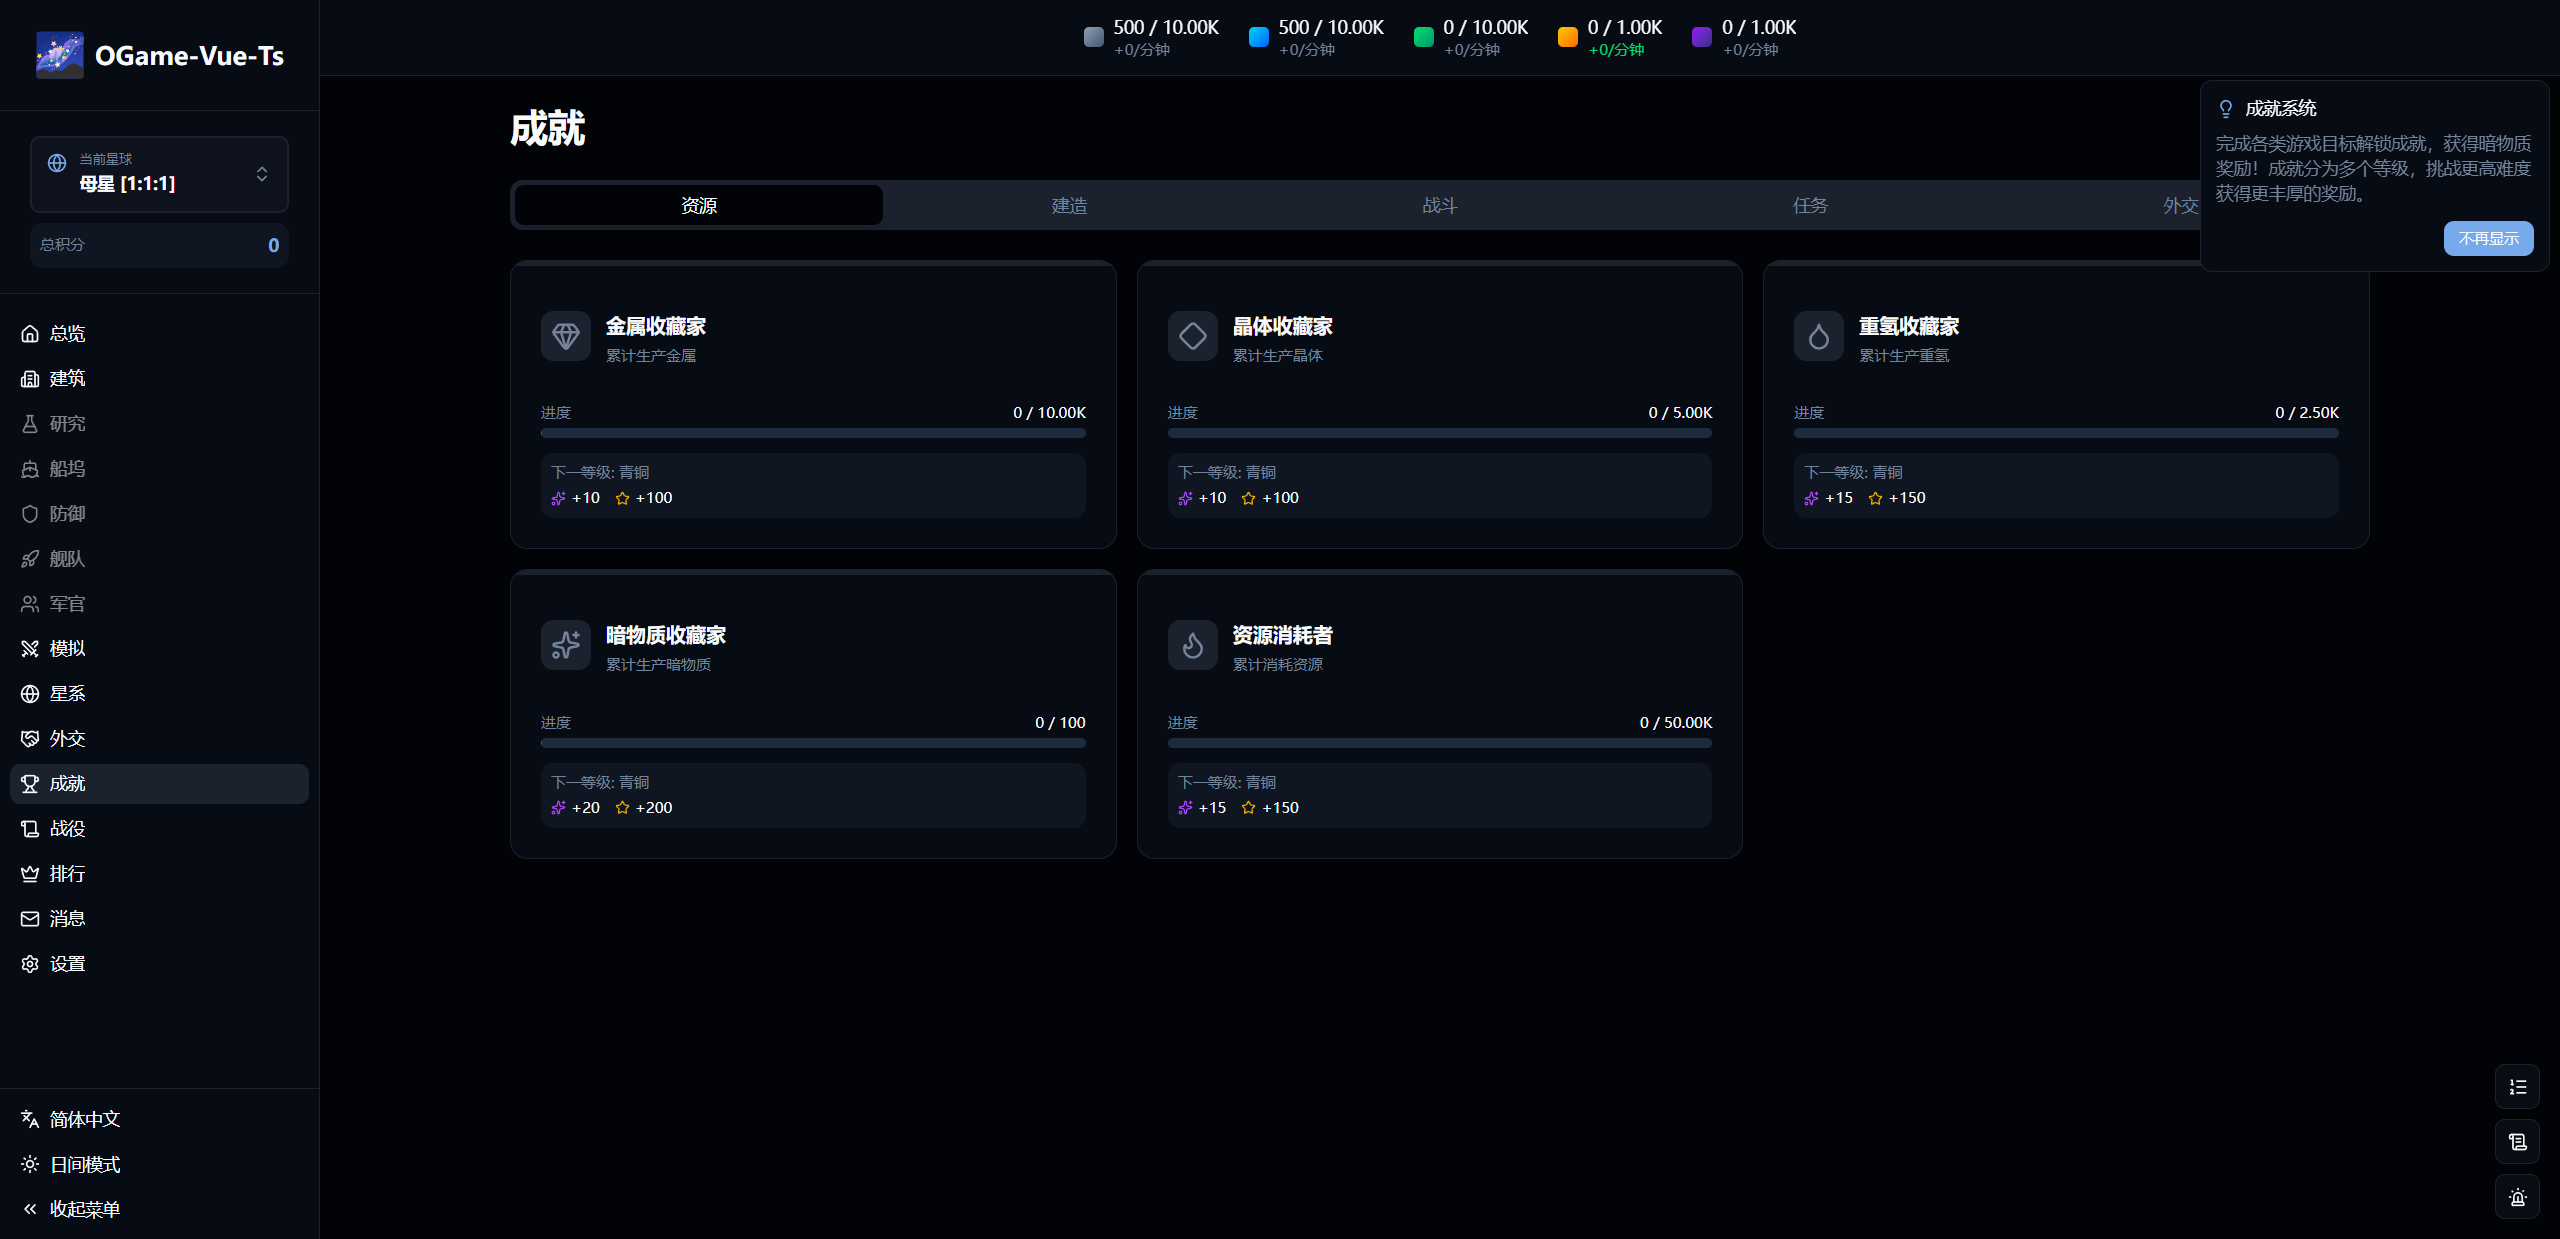Select the 建造 (Construction) achievements tab
Image resolution: width=2560 pixels, height=1239 pixels.
pyautogui.click(x=1068, y=204)
